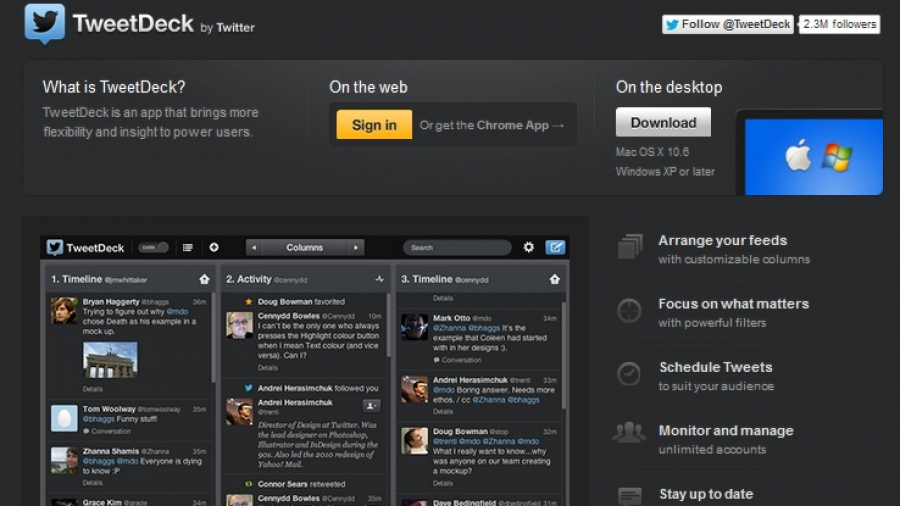900x506 pixels.
Task: Click Arrange your feeds stacked icon
Action: tap(630, 247)
